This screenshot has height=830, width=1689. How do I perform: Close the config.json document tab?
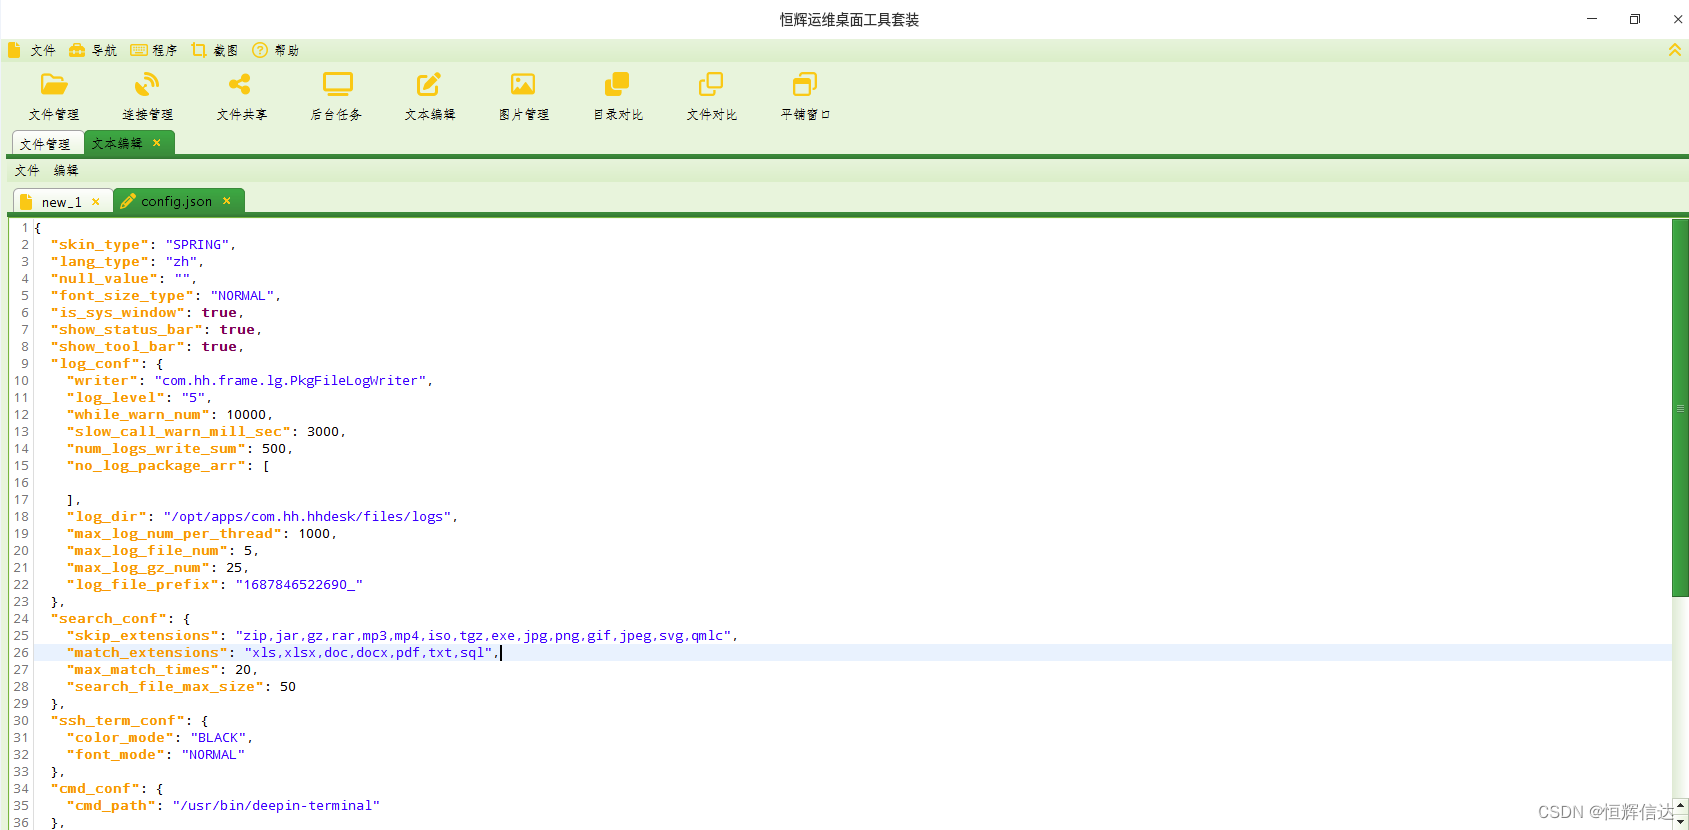point(227,201)
